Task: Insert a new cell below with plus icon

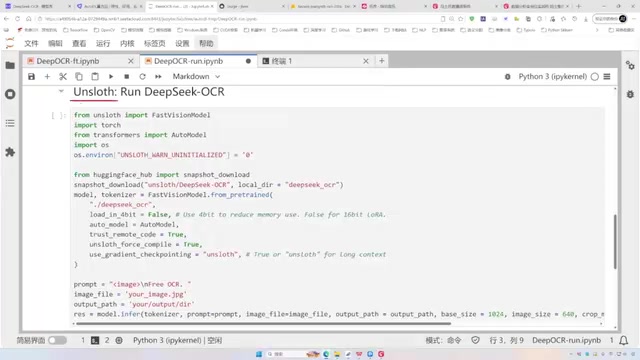Action: [x=47, y=76]
